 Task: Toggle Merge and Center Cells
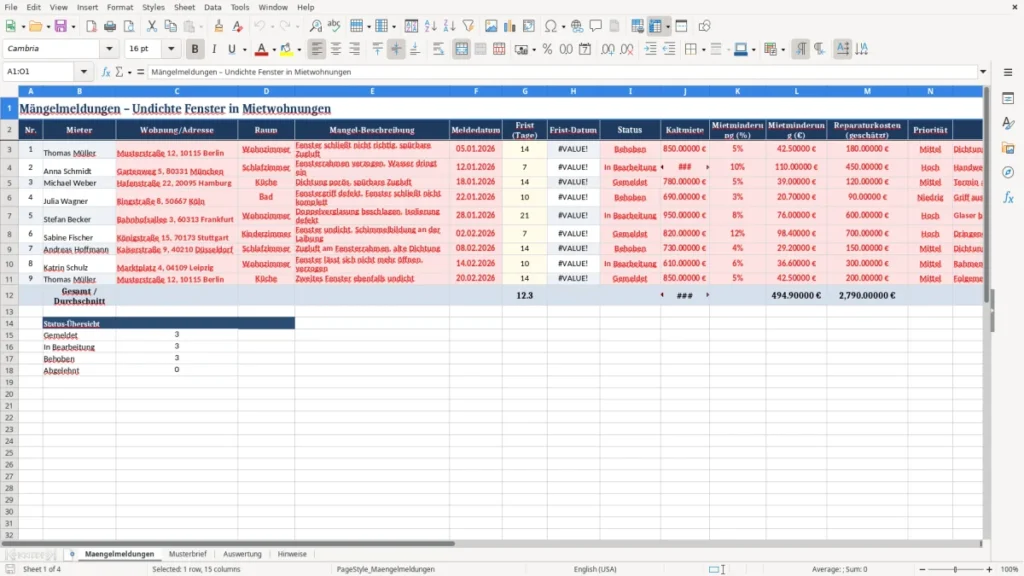[462, 49]
